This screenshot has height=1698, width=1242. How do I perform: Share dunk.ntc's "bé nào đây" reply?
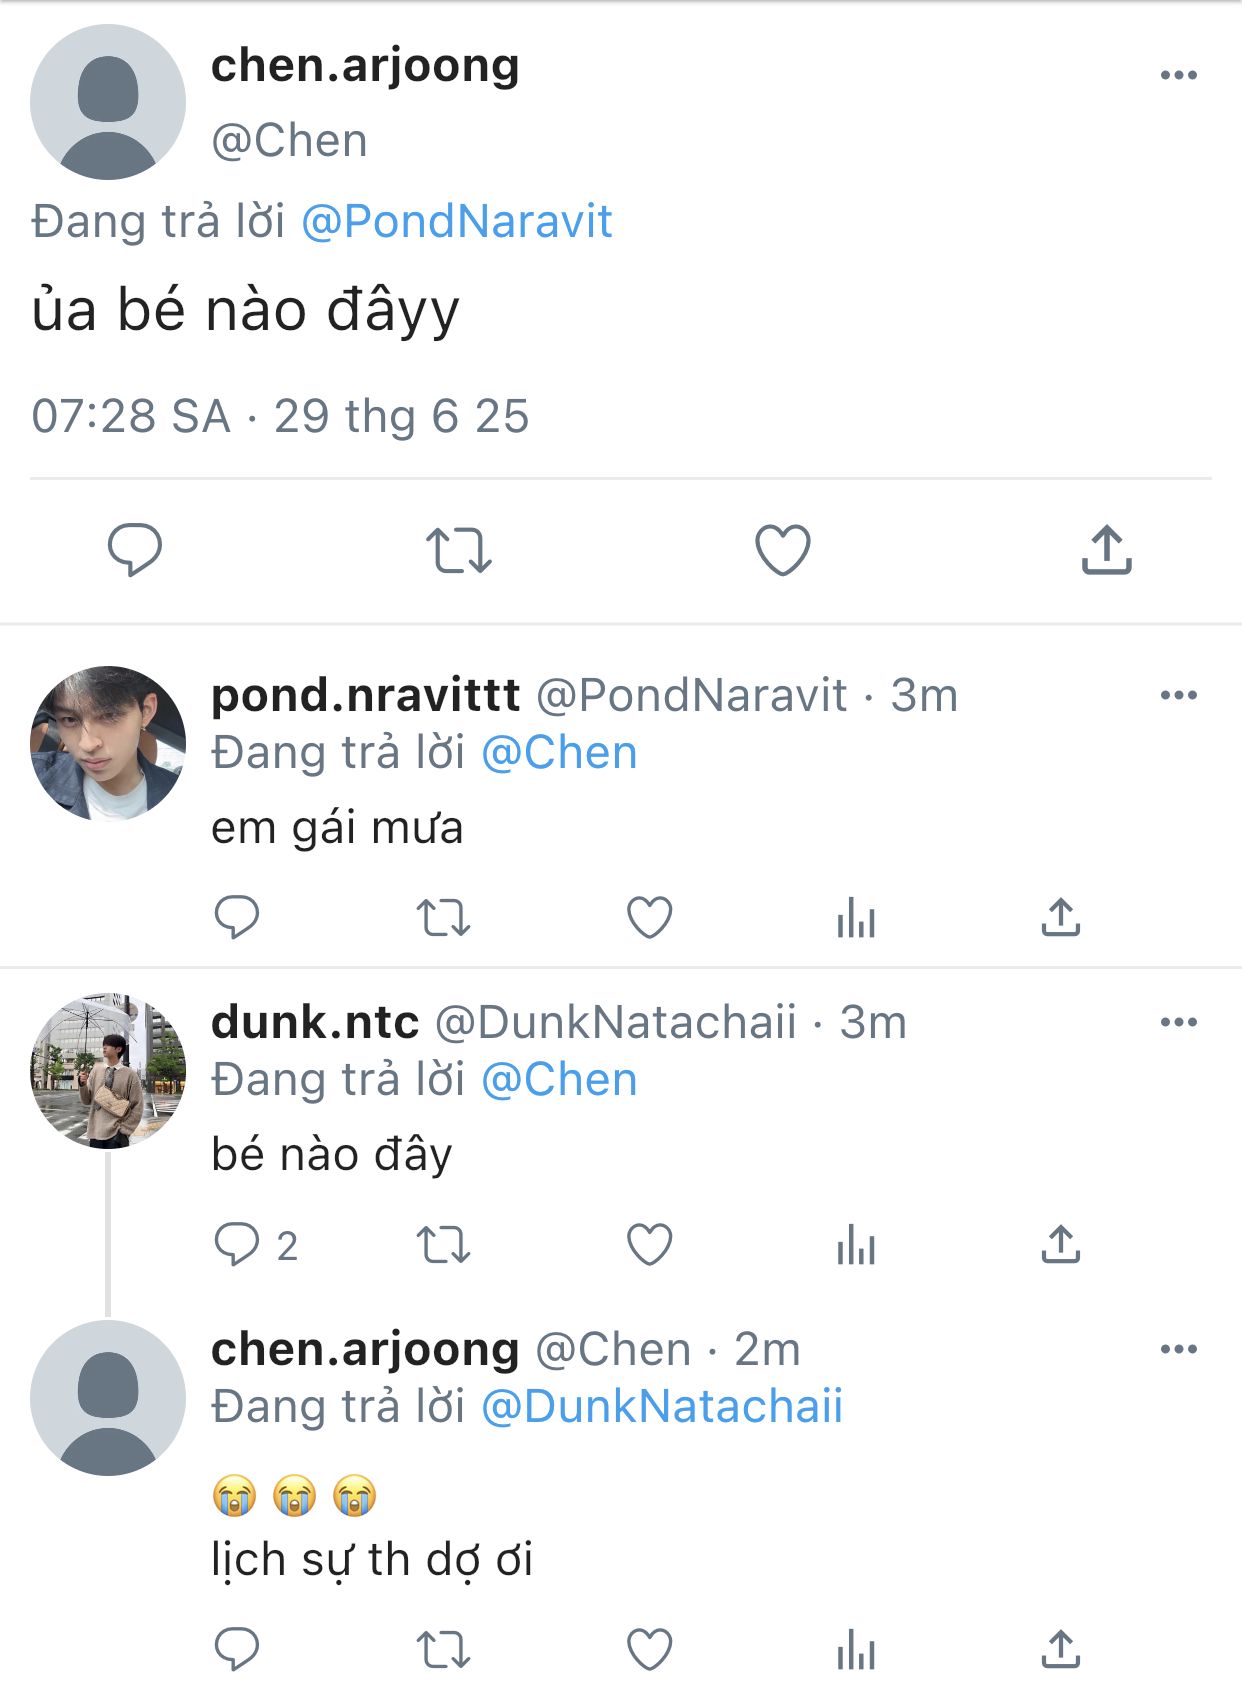tap(1061, 1245)
